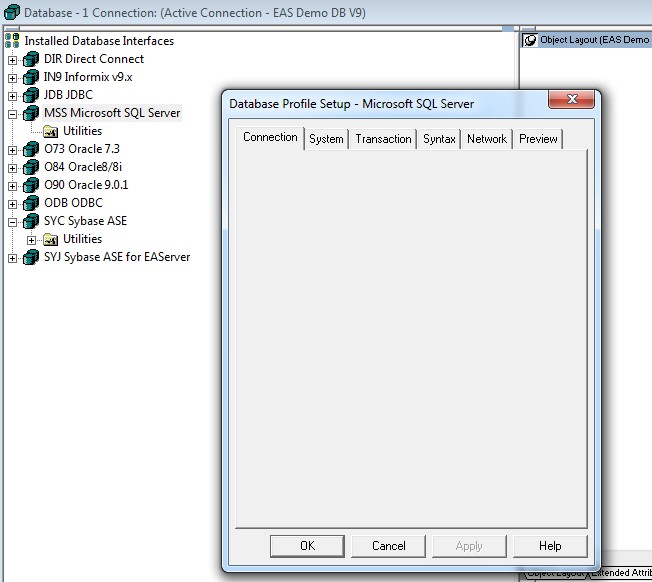Expand the O90 Oracle 9.0.1 node

coord(13,186)
